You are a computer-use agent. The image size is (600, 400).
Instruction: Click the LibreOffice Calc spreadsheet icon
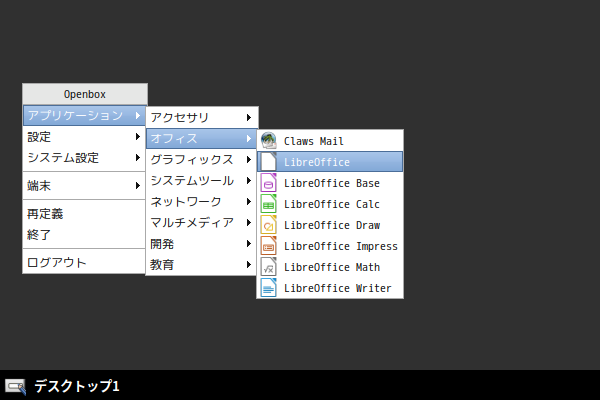269,204
